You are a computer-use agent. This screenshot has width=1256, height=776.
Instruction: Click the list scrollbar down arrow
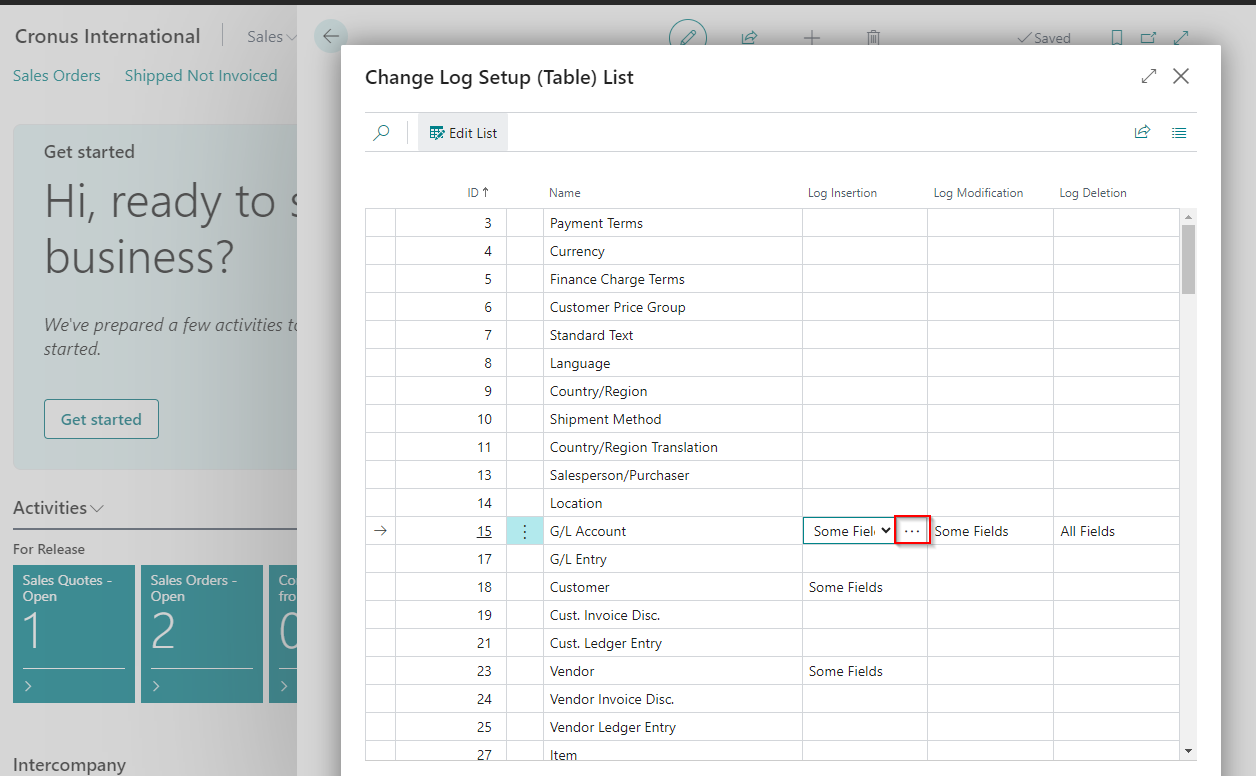click(1188, 750)
